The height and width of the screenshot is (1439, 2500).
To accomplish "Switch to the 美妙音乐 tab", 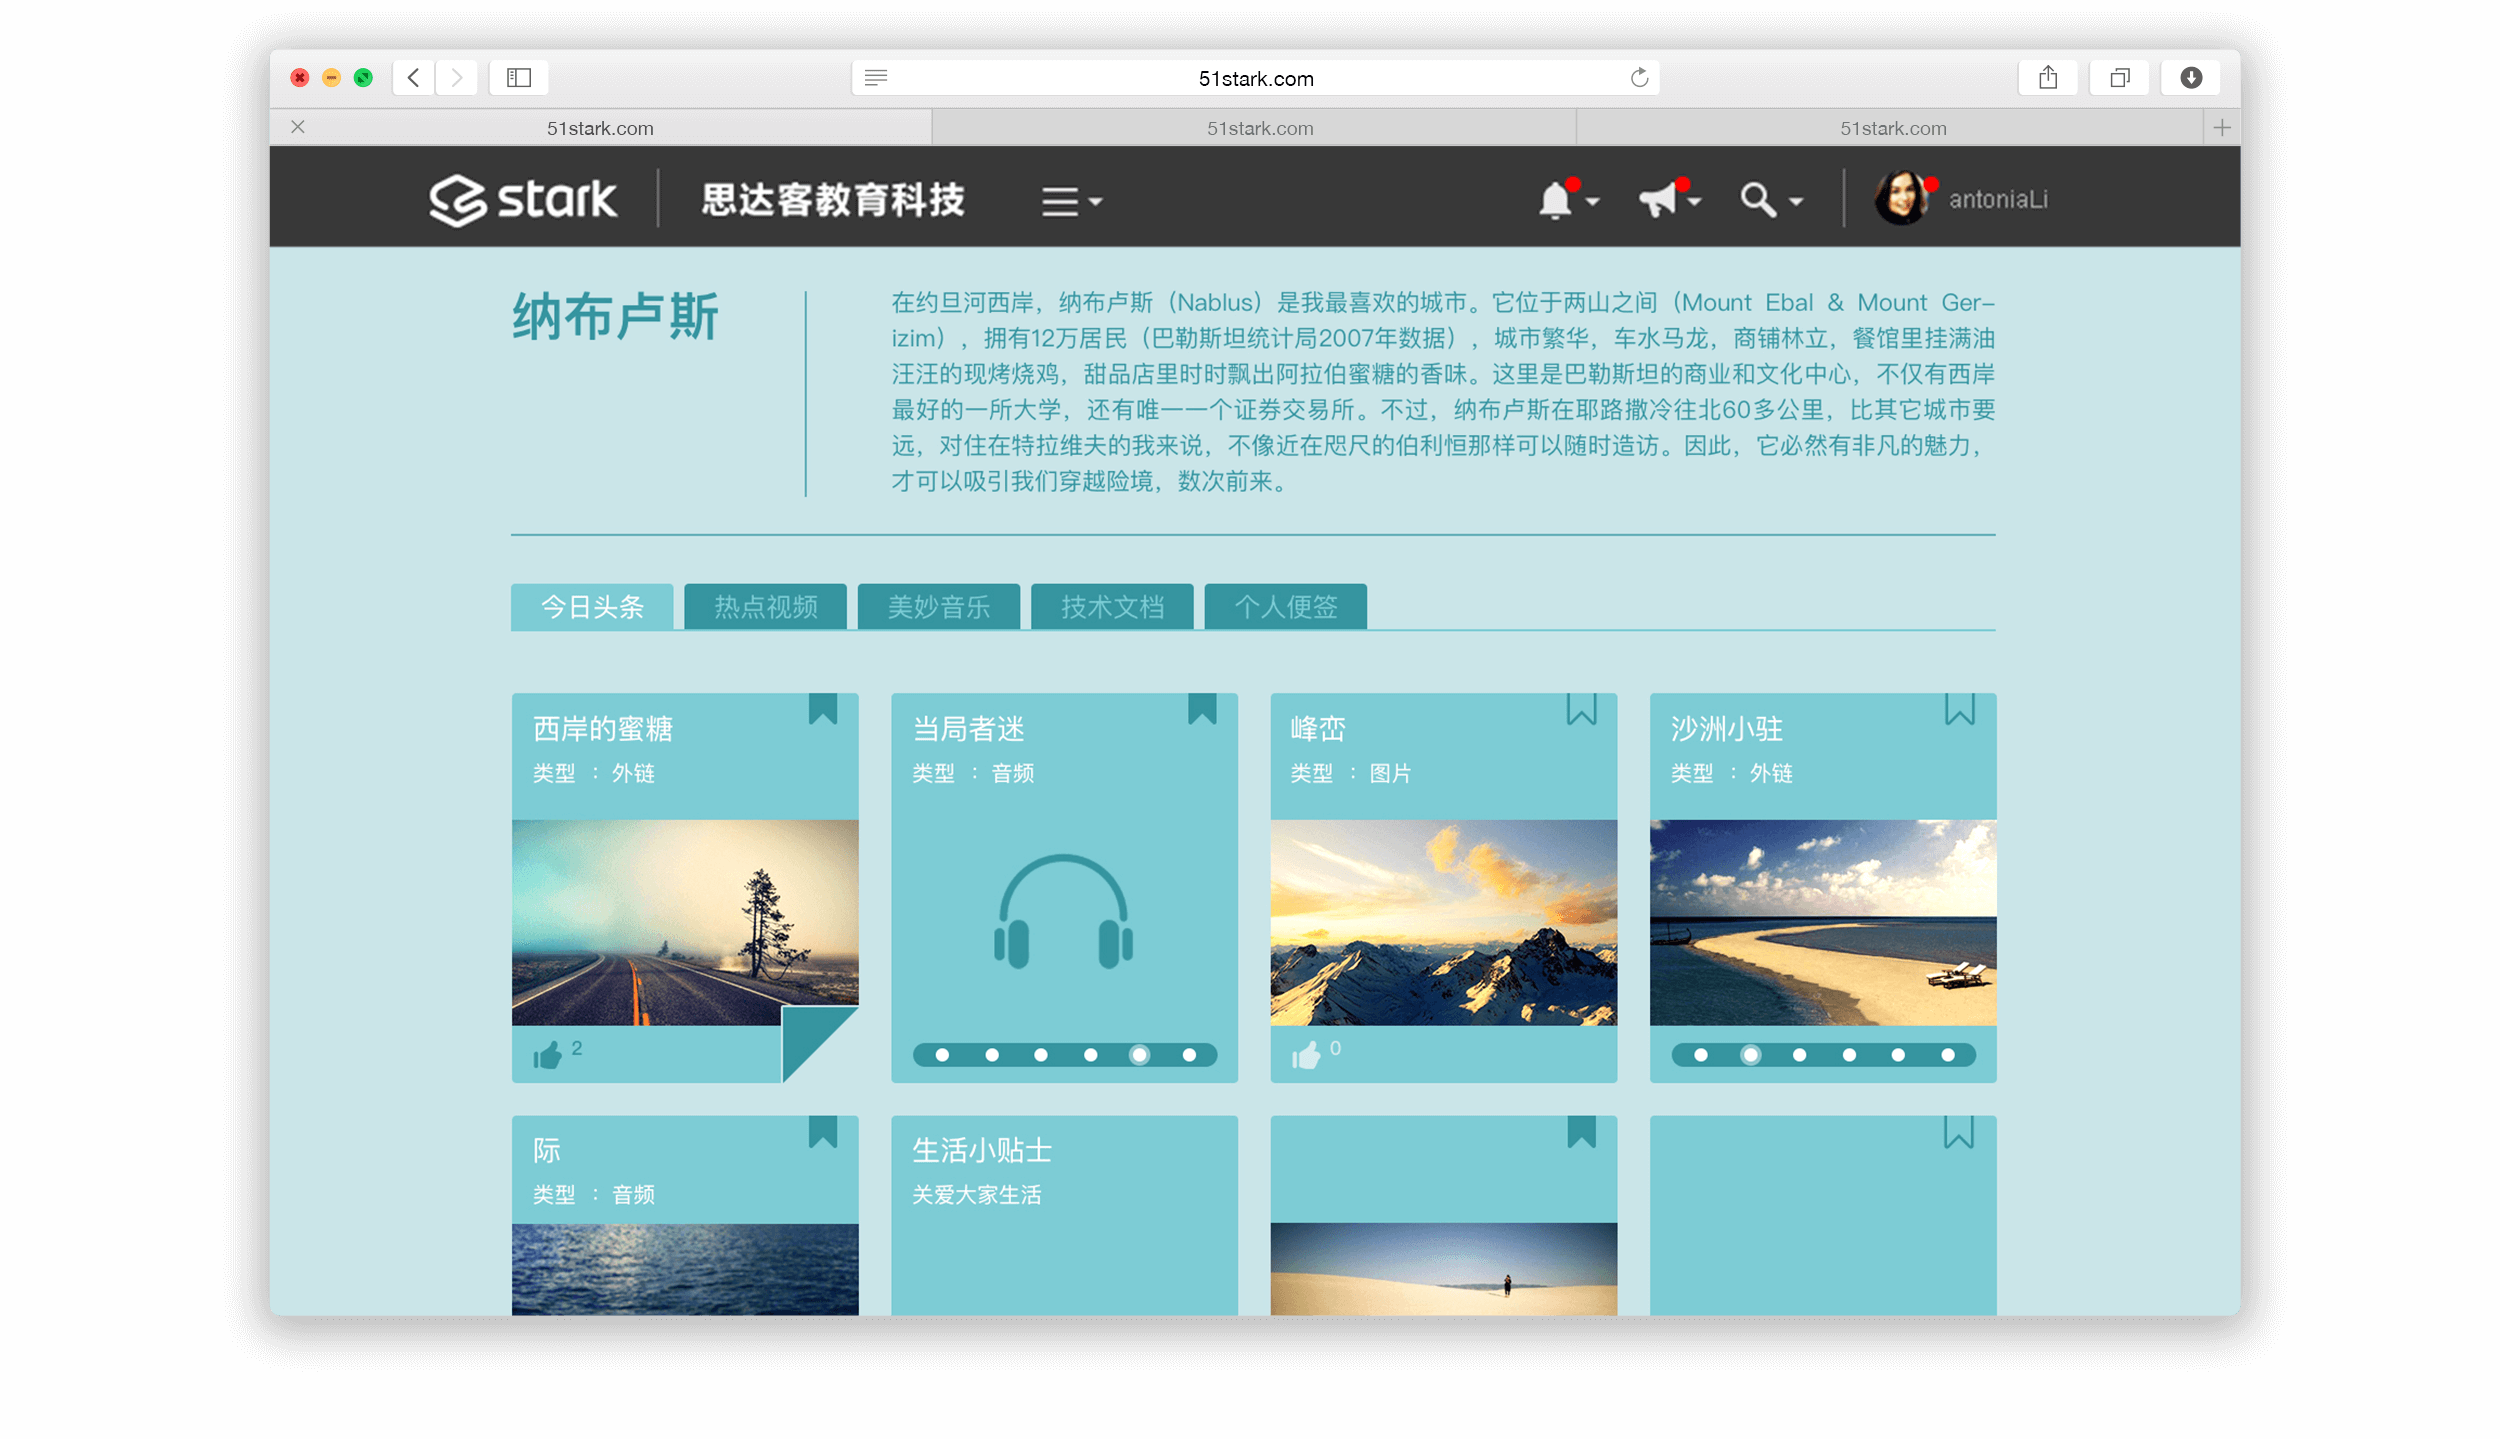I will point(938,606).
